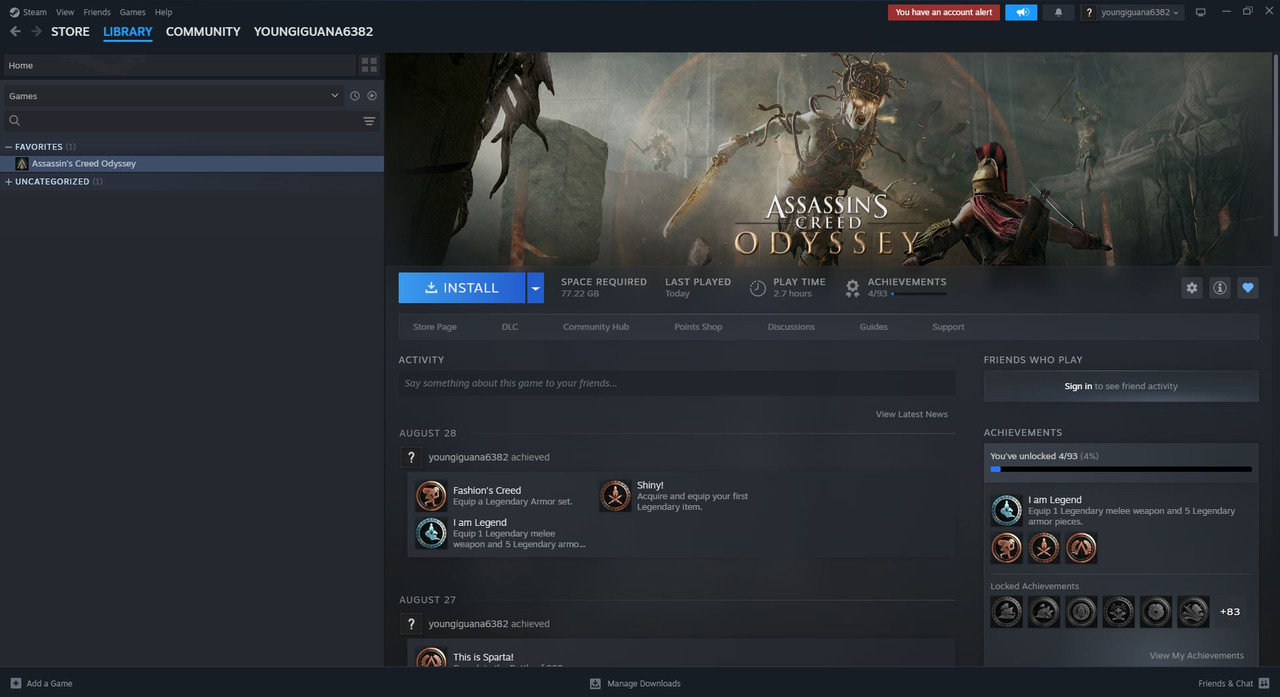Click the account alert red button

click(x=944, y=12)
